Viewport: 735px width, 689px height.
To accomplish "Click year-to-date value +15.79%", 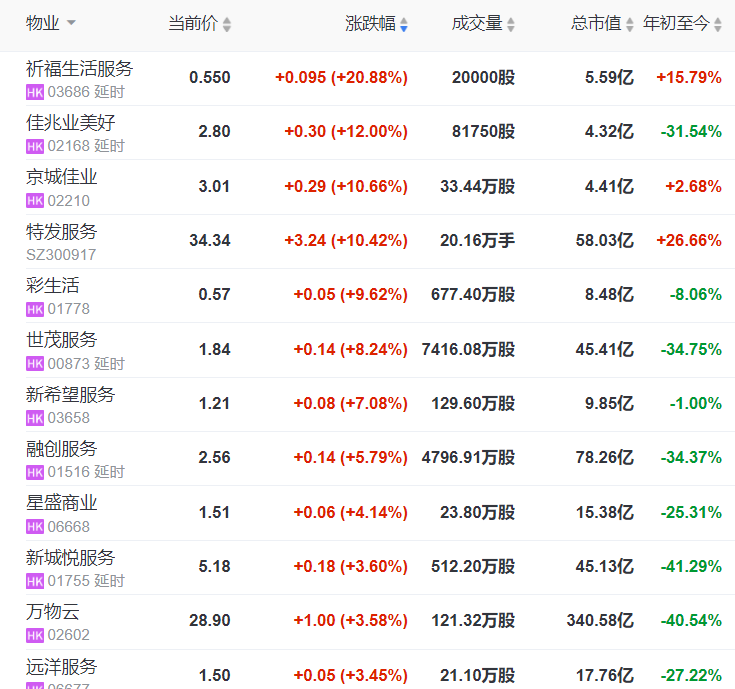I will (689, 77).
